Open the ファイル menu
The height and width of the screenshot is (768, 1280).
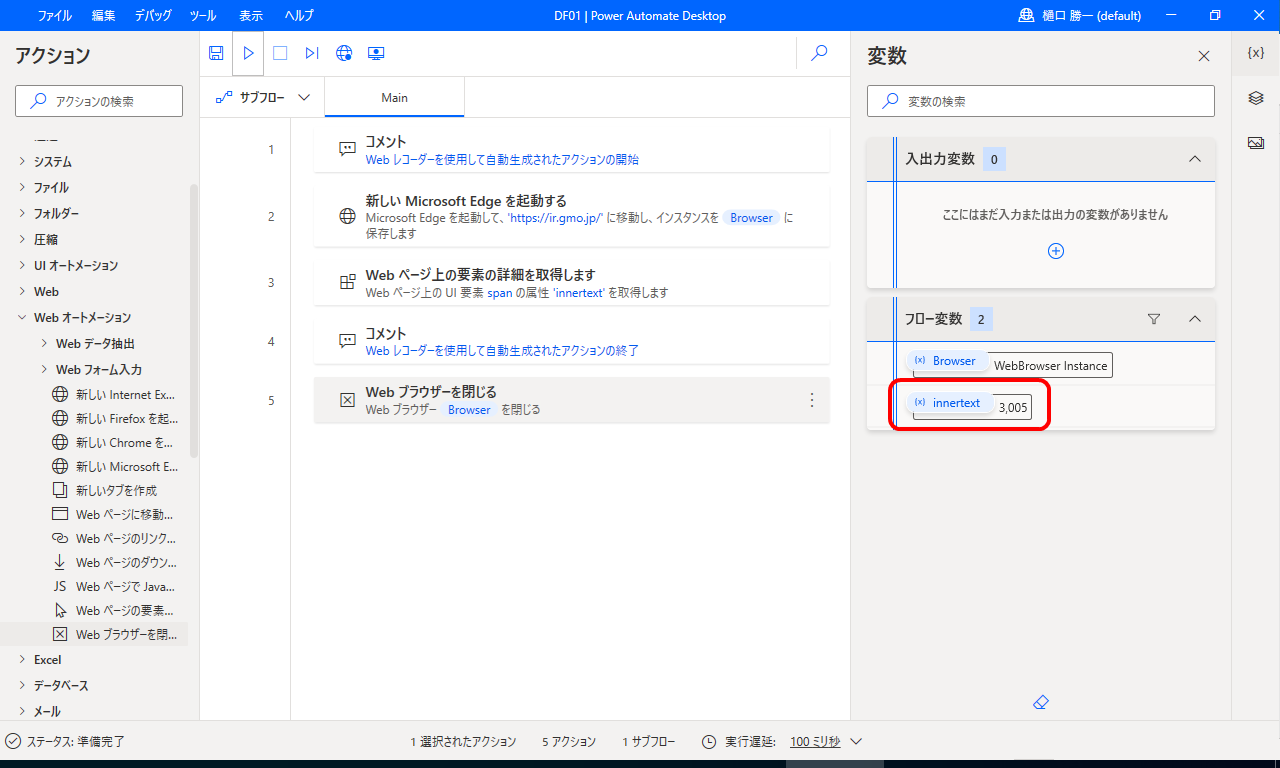(55, 16)
